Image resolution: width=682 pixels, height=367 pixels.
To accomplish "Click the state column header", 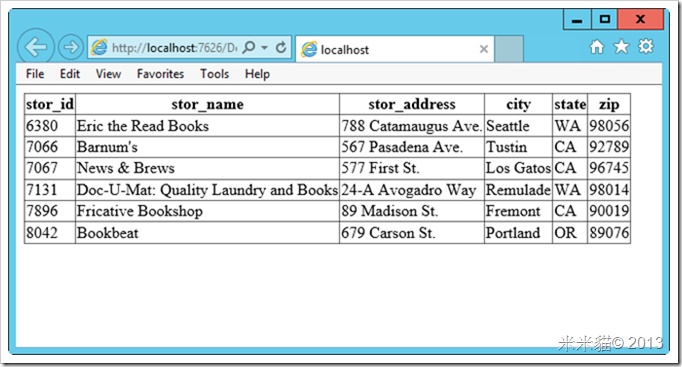I will (570, 104).
